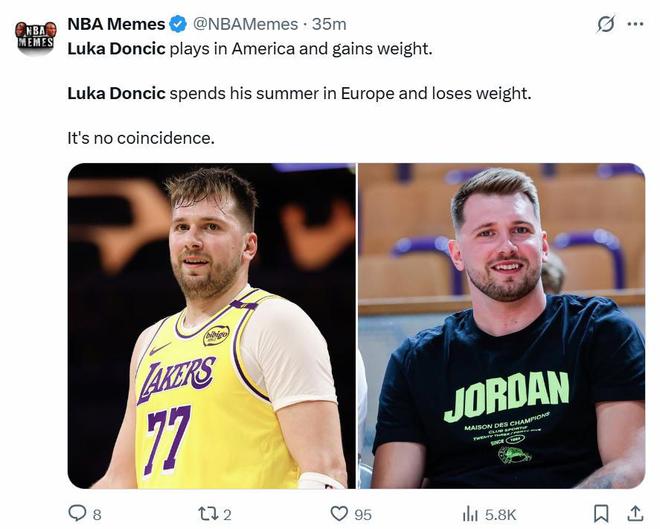Open the three-dot more options menu
The width and height of the screenshot is (660, 529).
point(635,24)
